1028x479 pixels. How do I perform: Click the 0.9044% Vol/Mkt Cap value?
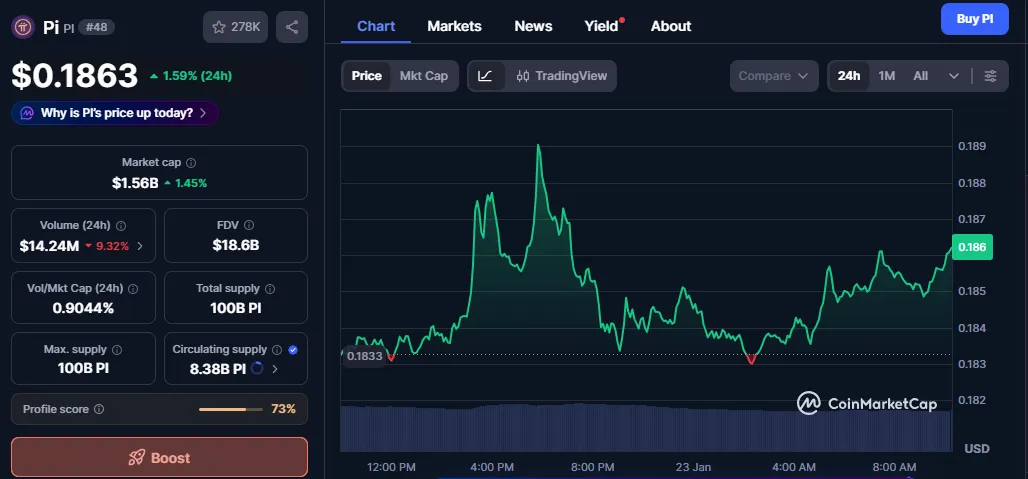click(83, 308)
